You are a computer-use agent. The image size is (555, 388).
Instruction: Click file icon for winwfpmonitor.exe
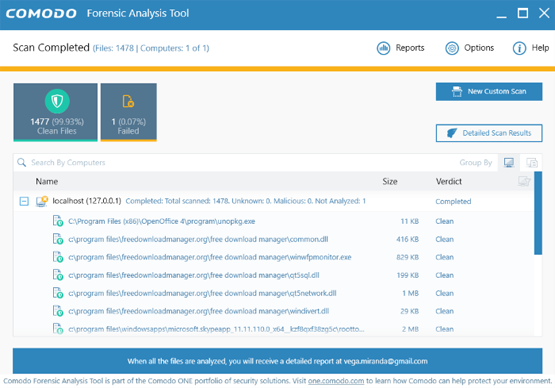(x=58, y=257)
